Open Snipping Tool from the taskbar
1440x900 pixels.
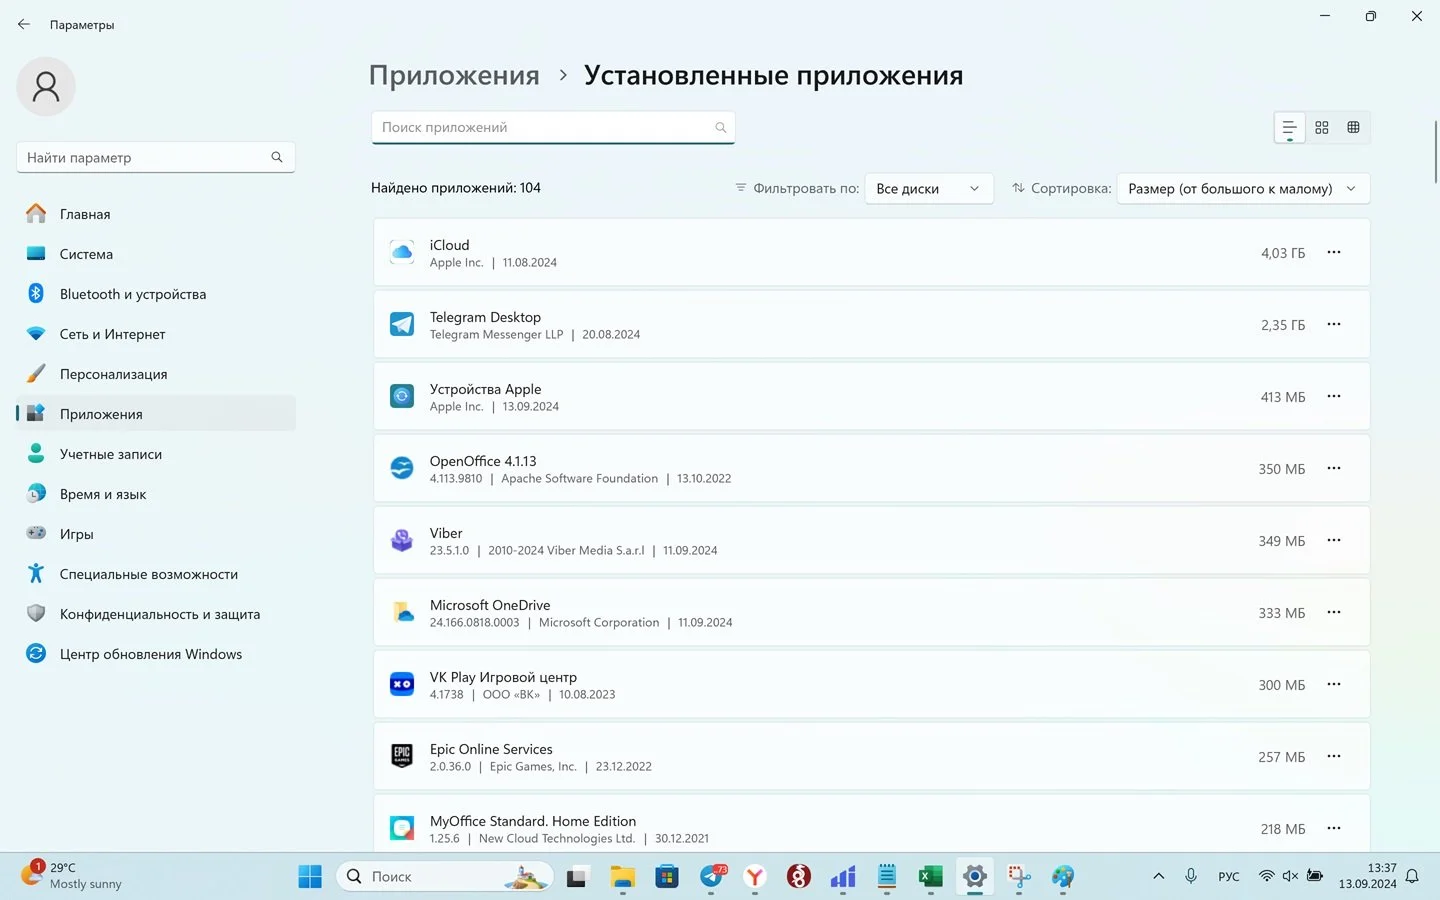1019,877
